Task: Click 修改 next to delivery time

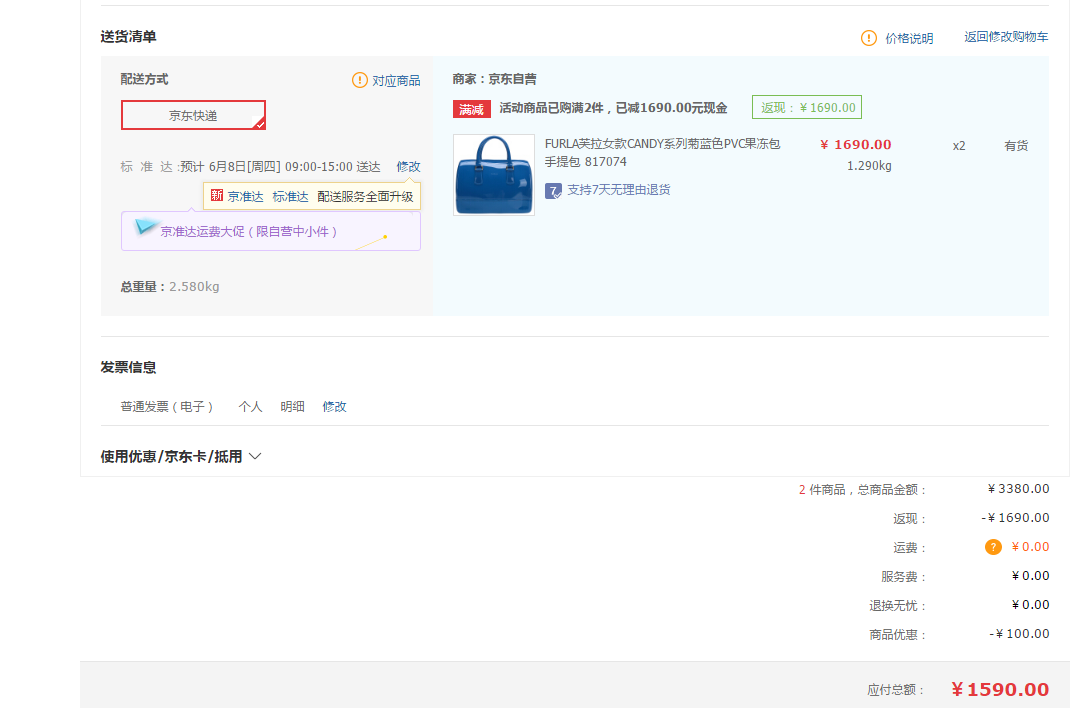Action: [409, 166]
